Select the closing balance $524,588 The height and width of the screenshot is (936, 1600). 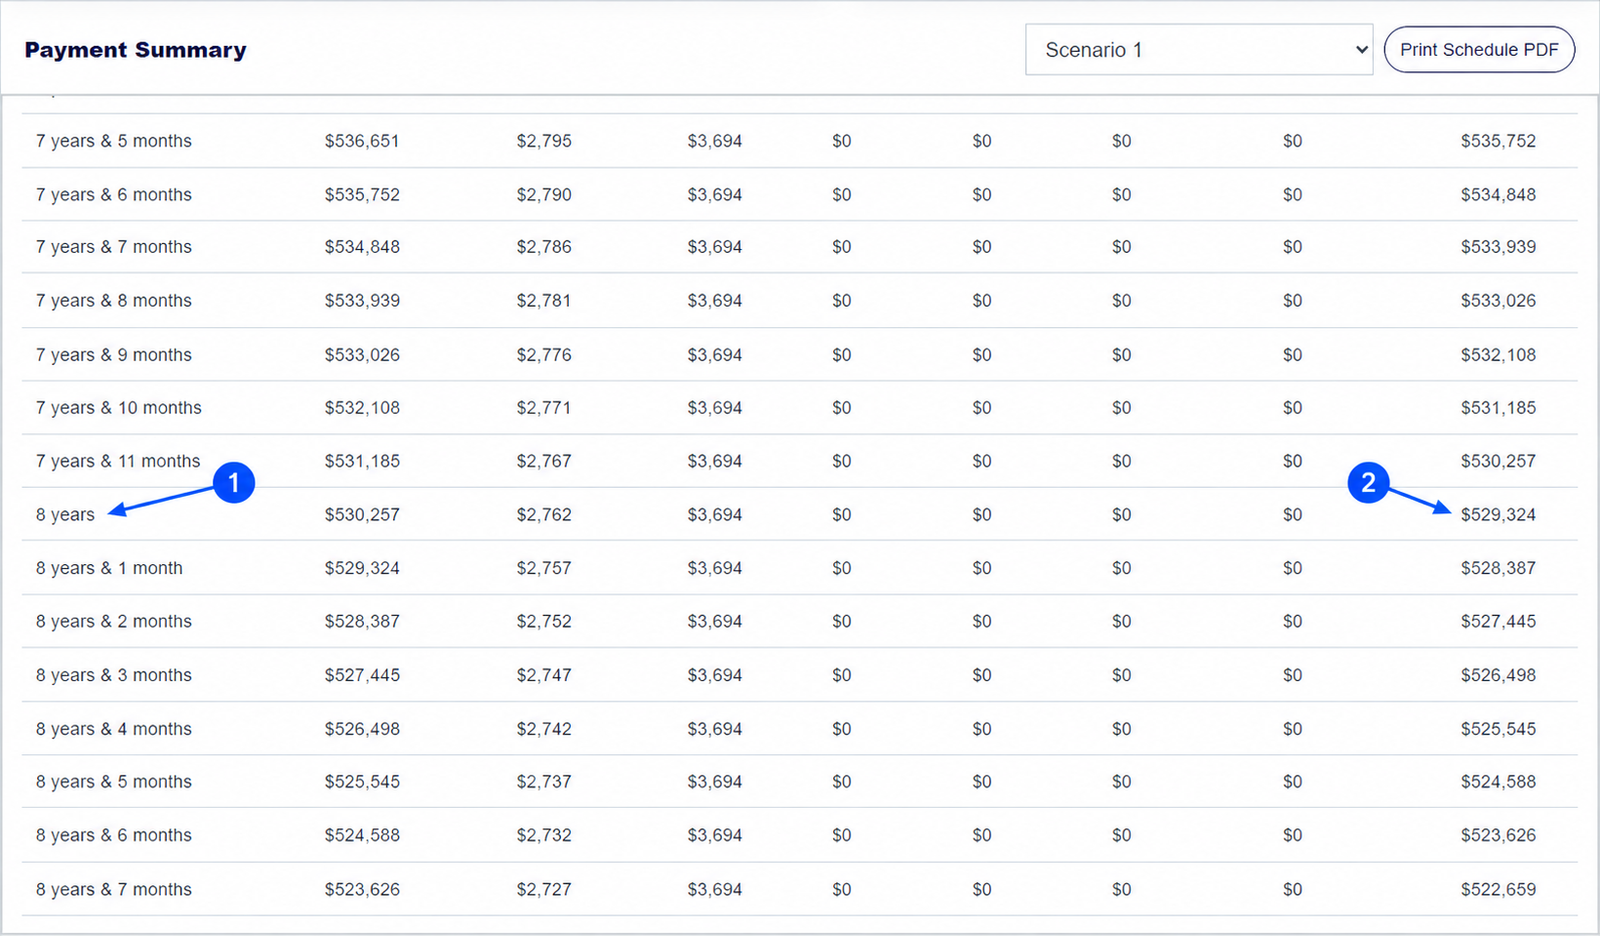pos(1498,782)
